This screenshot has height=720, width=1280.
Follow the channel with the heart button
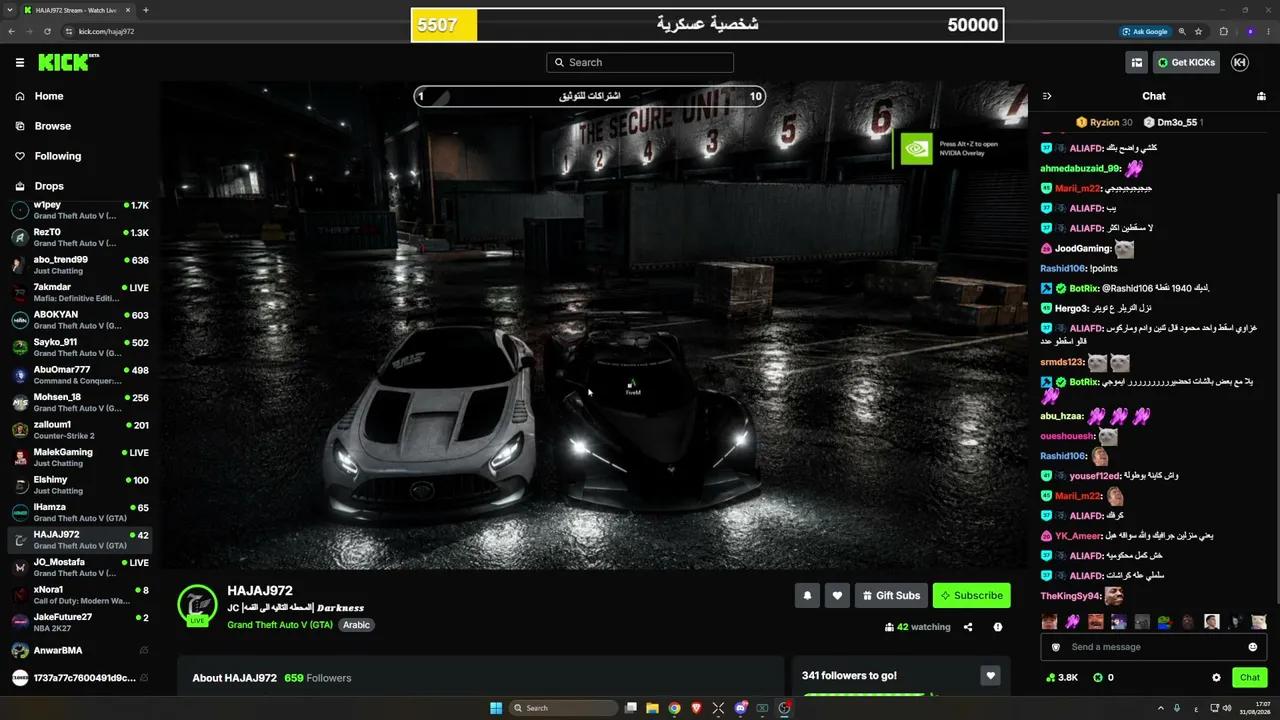point(837,595)
